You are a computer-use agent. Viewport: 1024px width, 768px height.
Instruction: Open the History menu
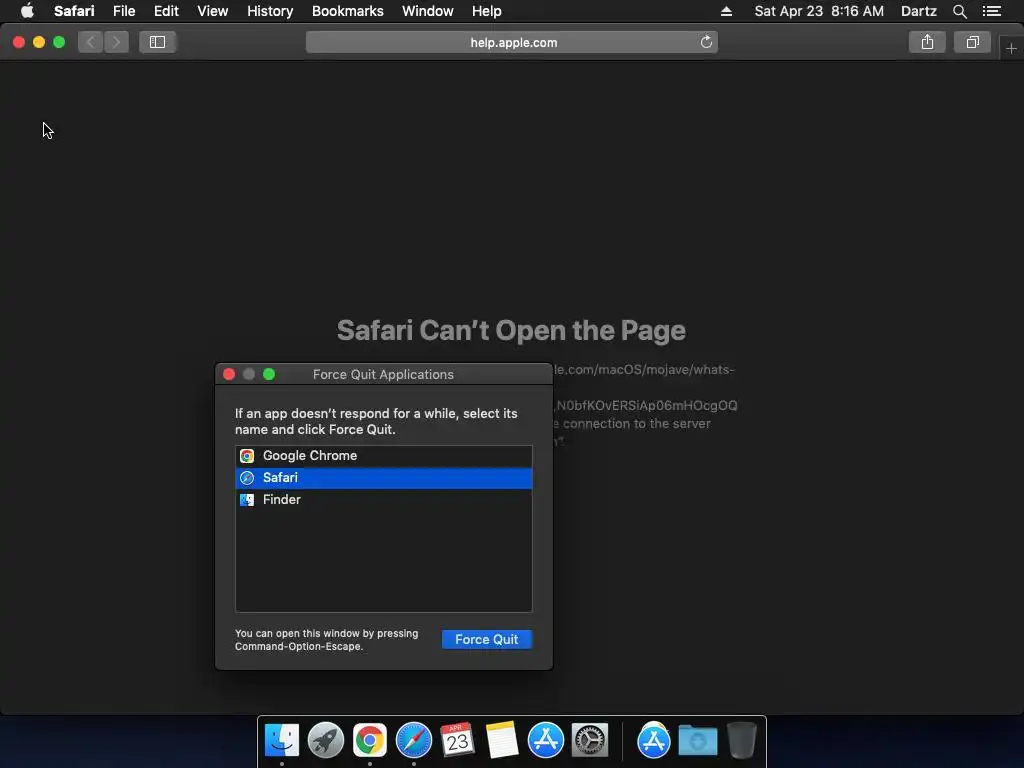(x=270, y=11)
